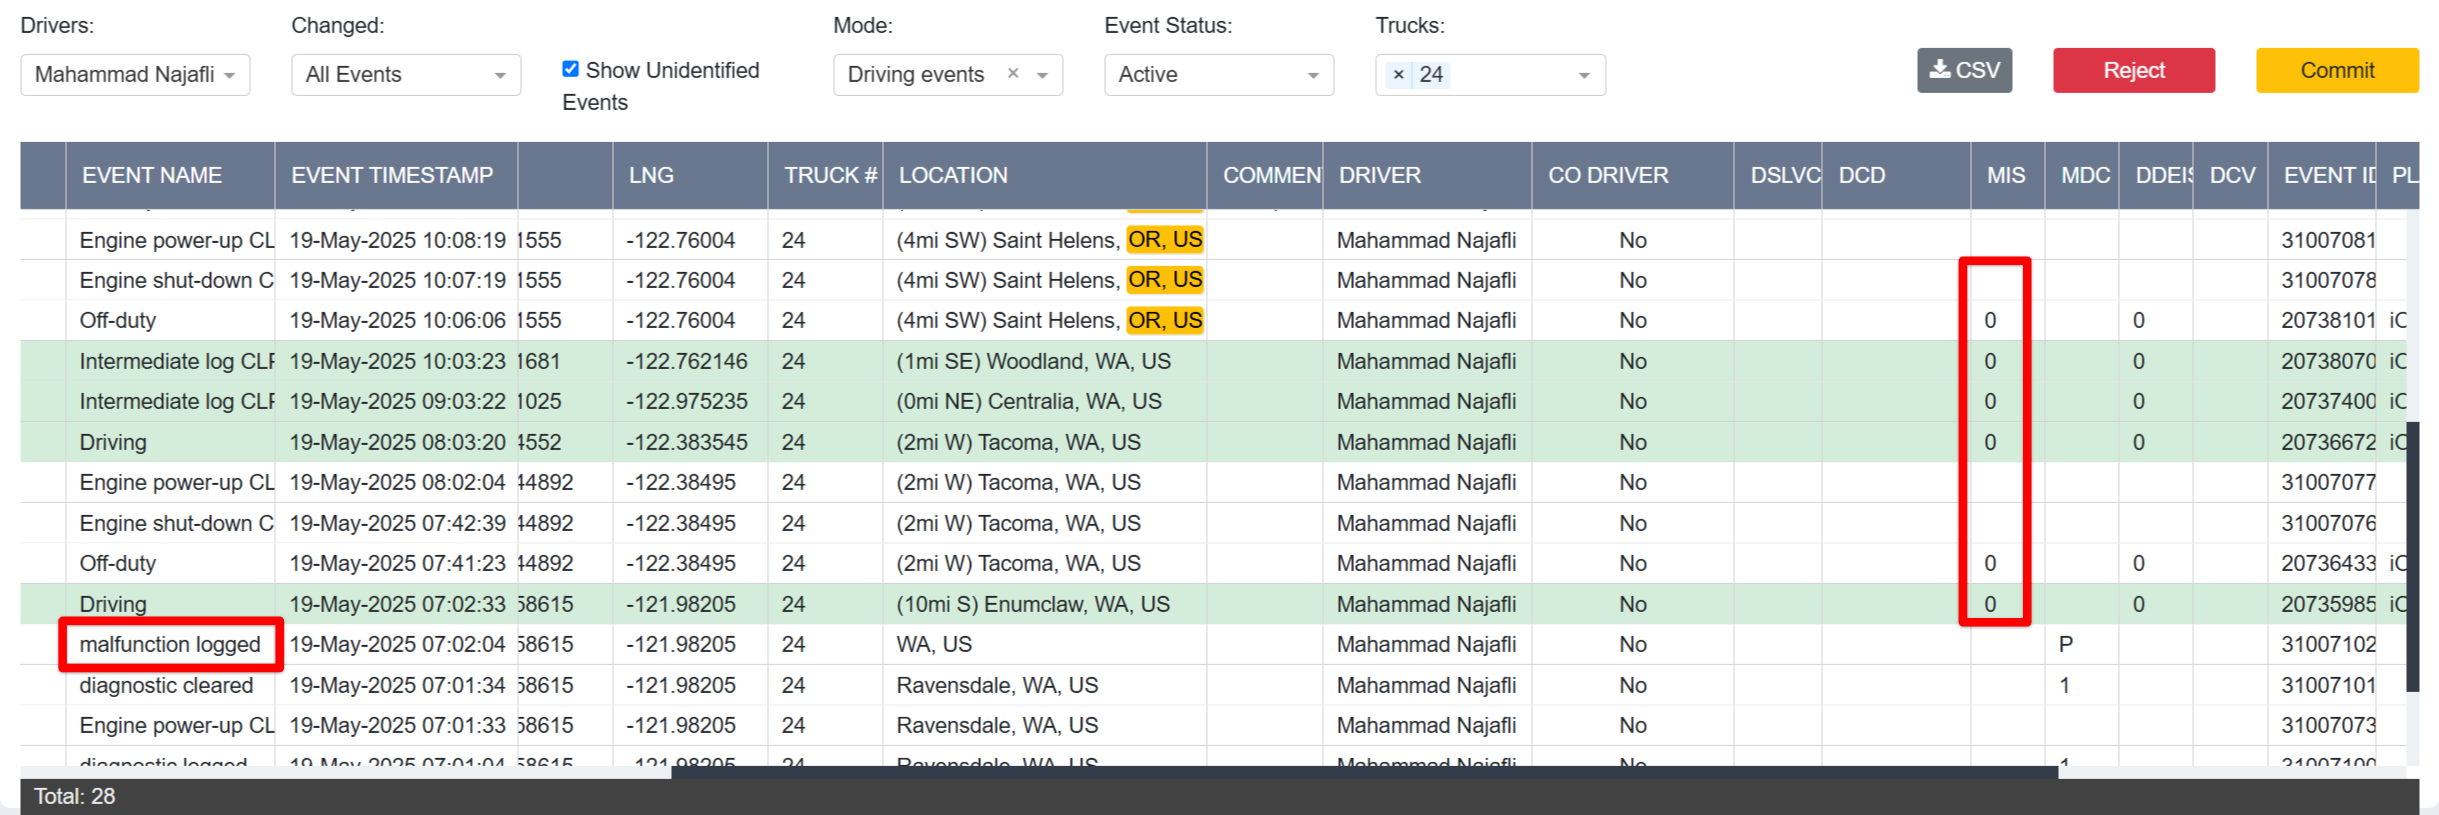Open the Drivers dropdown Mahammad Najafli
Image resolution: width=2439 pixels, height=815 pixels.
(x=135, y=75)
